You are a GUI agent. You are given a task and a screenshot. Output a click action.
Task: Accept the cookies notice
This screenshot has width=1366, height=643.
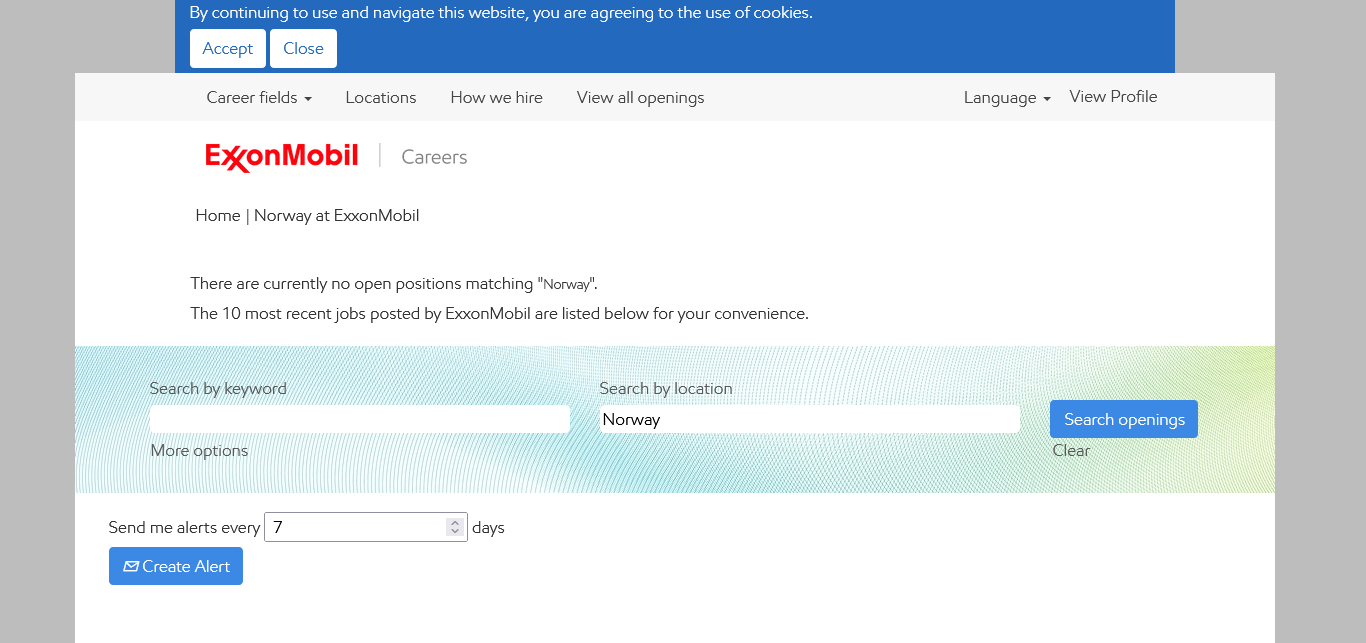(x=228, y=48)
